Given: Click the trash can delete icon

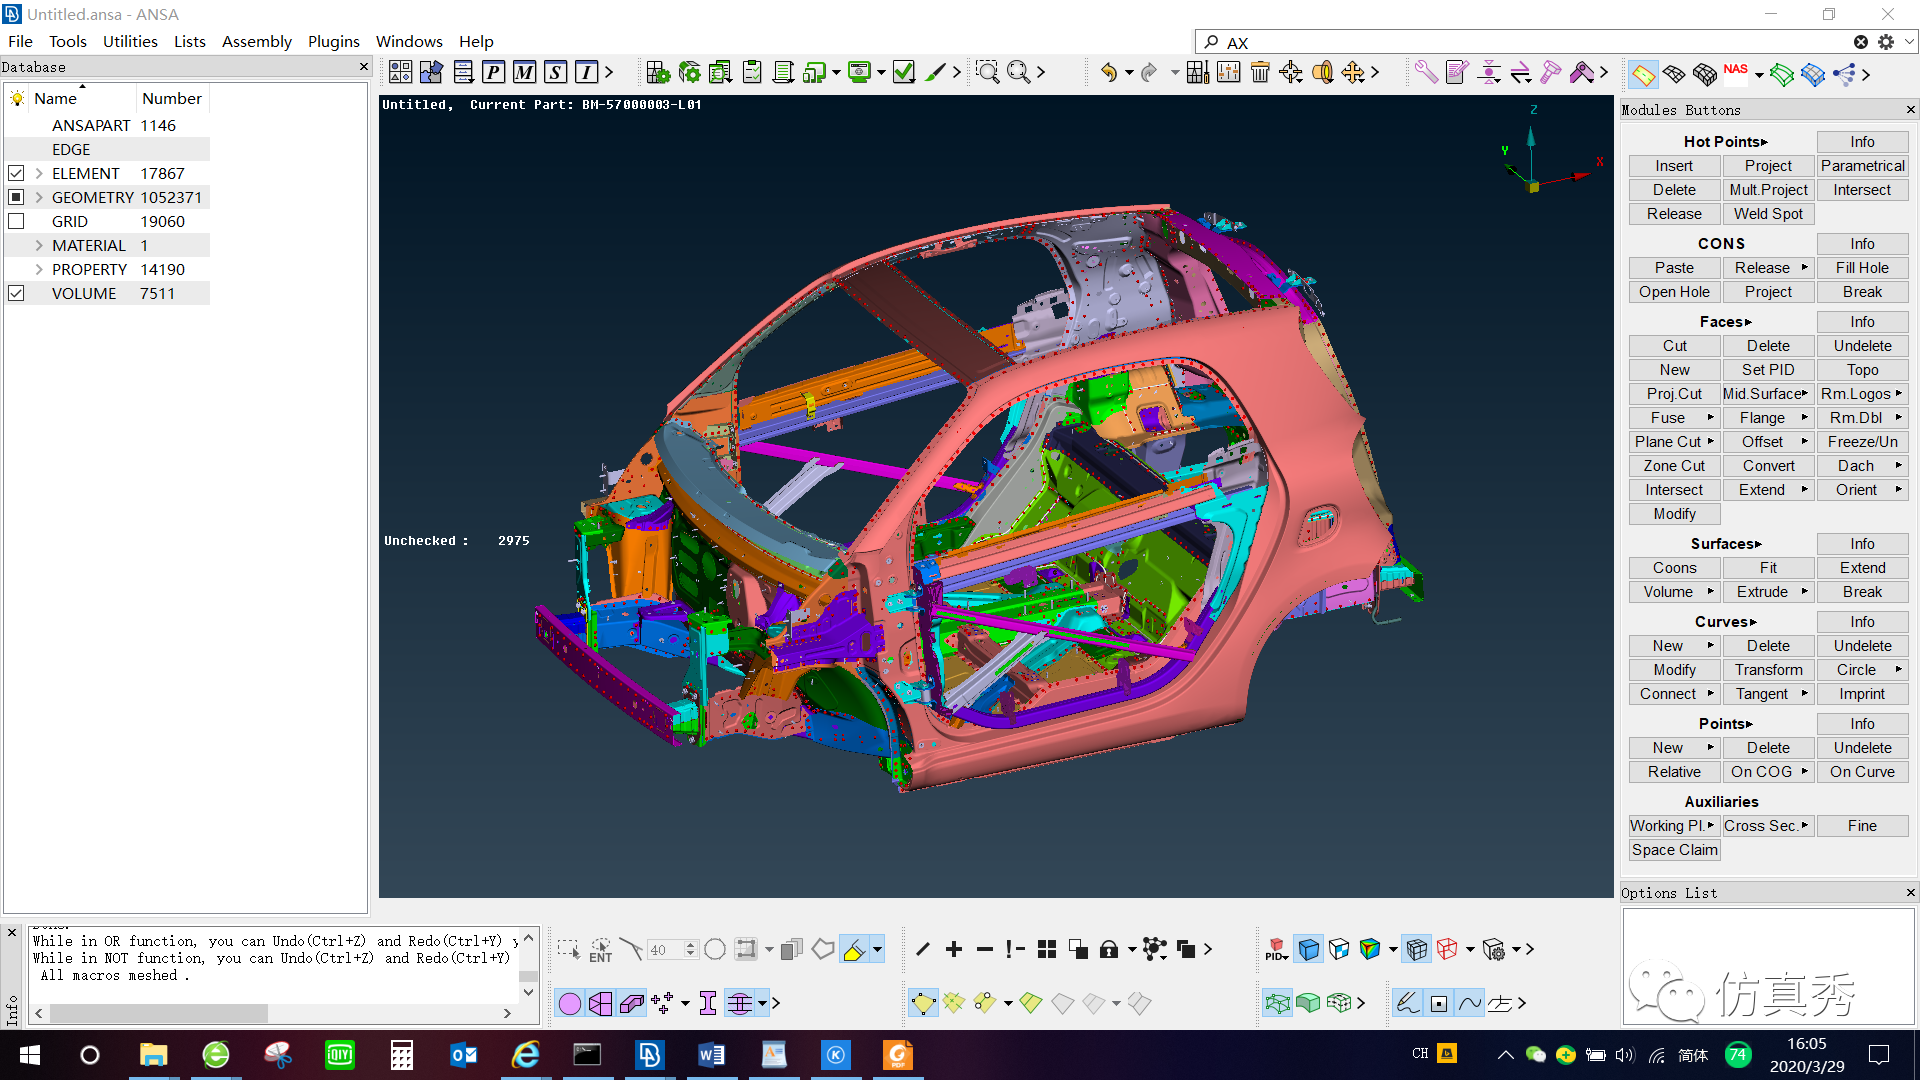Looking at the screenshot, I should [1260, 72].
